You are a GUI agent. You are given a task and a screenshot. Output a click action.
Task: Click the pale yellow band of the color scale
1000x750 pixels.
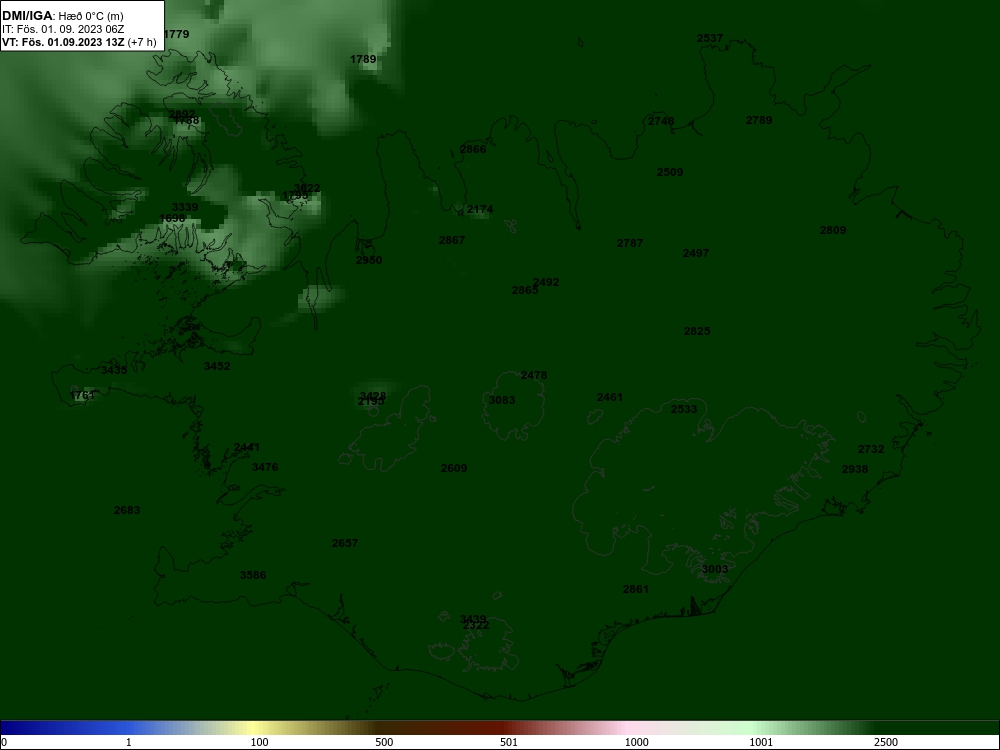252,728
